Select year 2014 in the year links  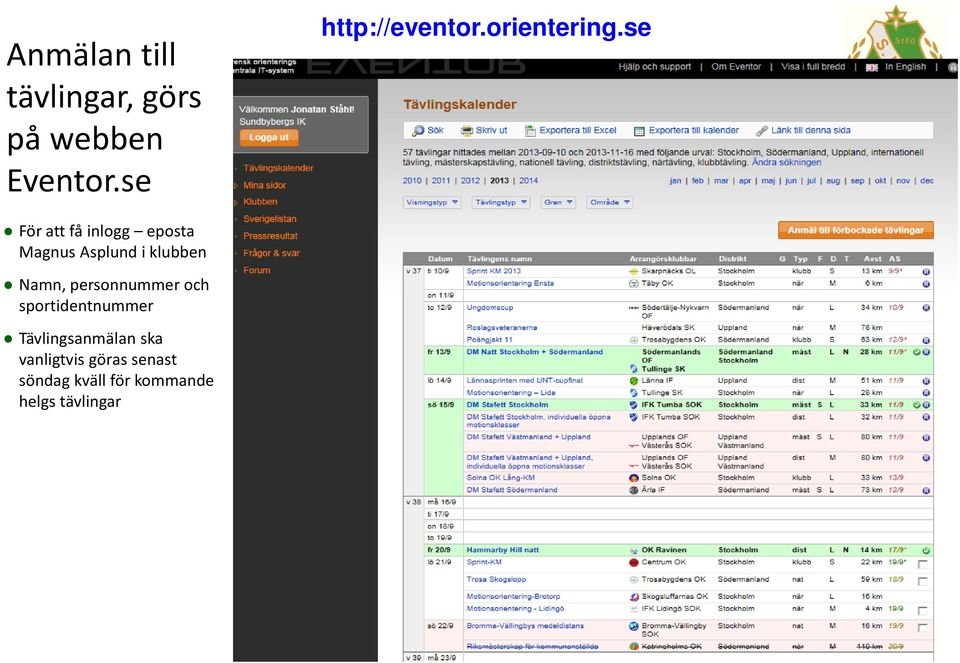(x=528, y=181)
